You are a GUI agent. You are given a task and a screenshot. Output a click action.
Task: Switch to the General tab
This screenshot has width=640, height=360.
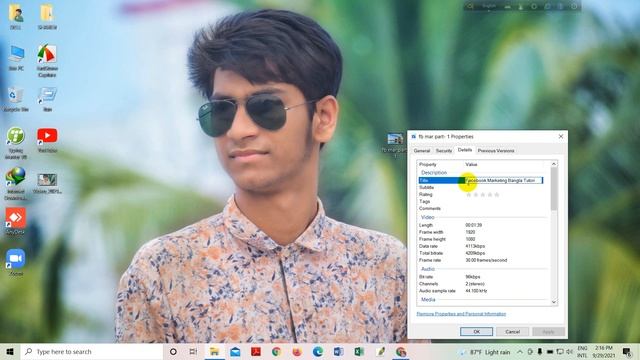[x=422, y=151]
